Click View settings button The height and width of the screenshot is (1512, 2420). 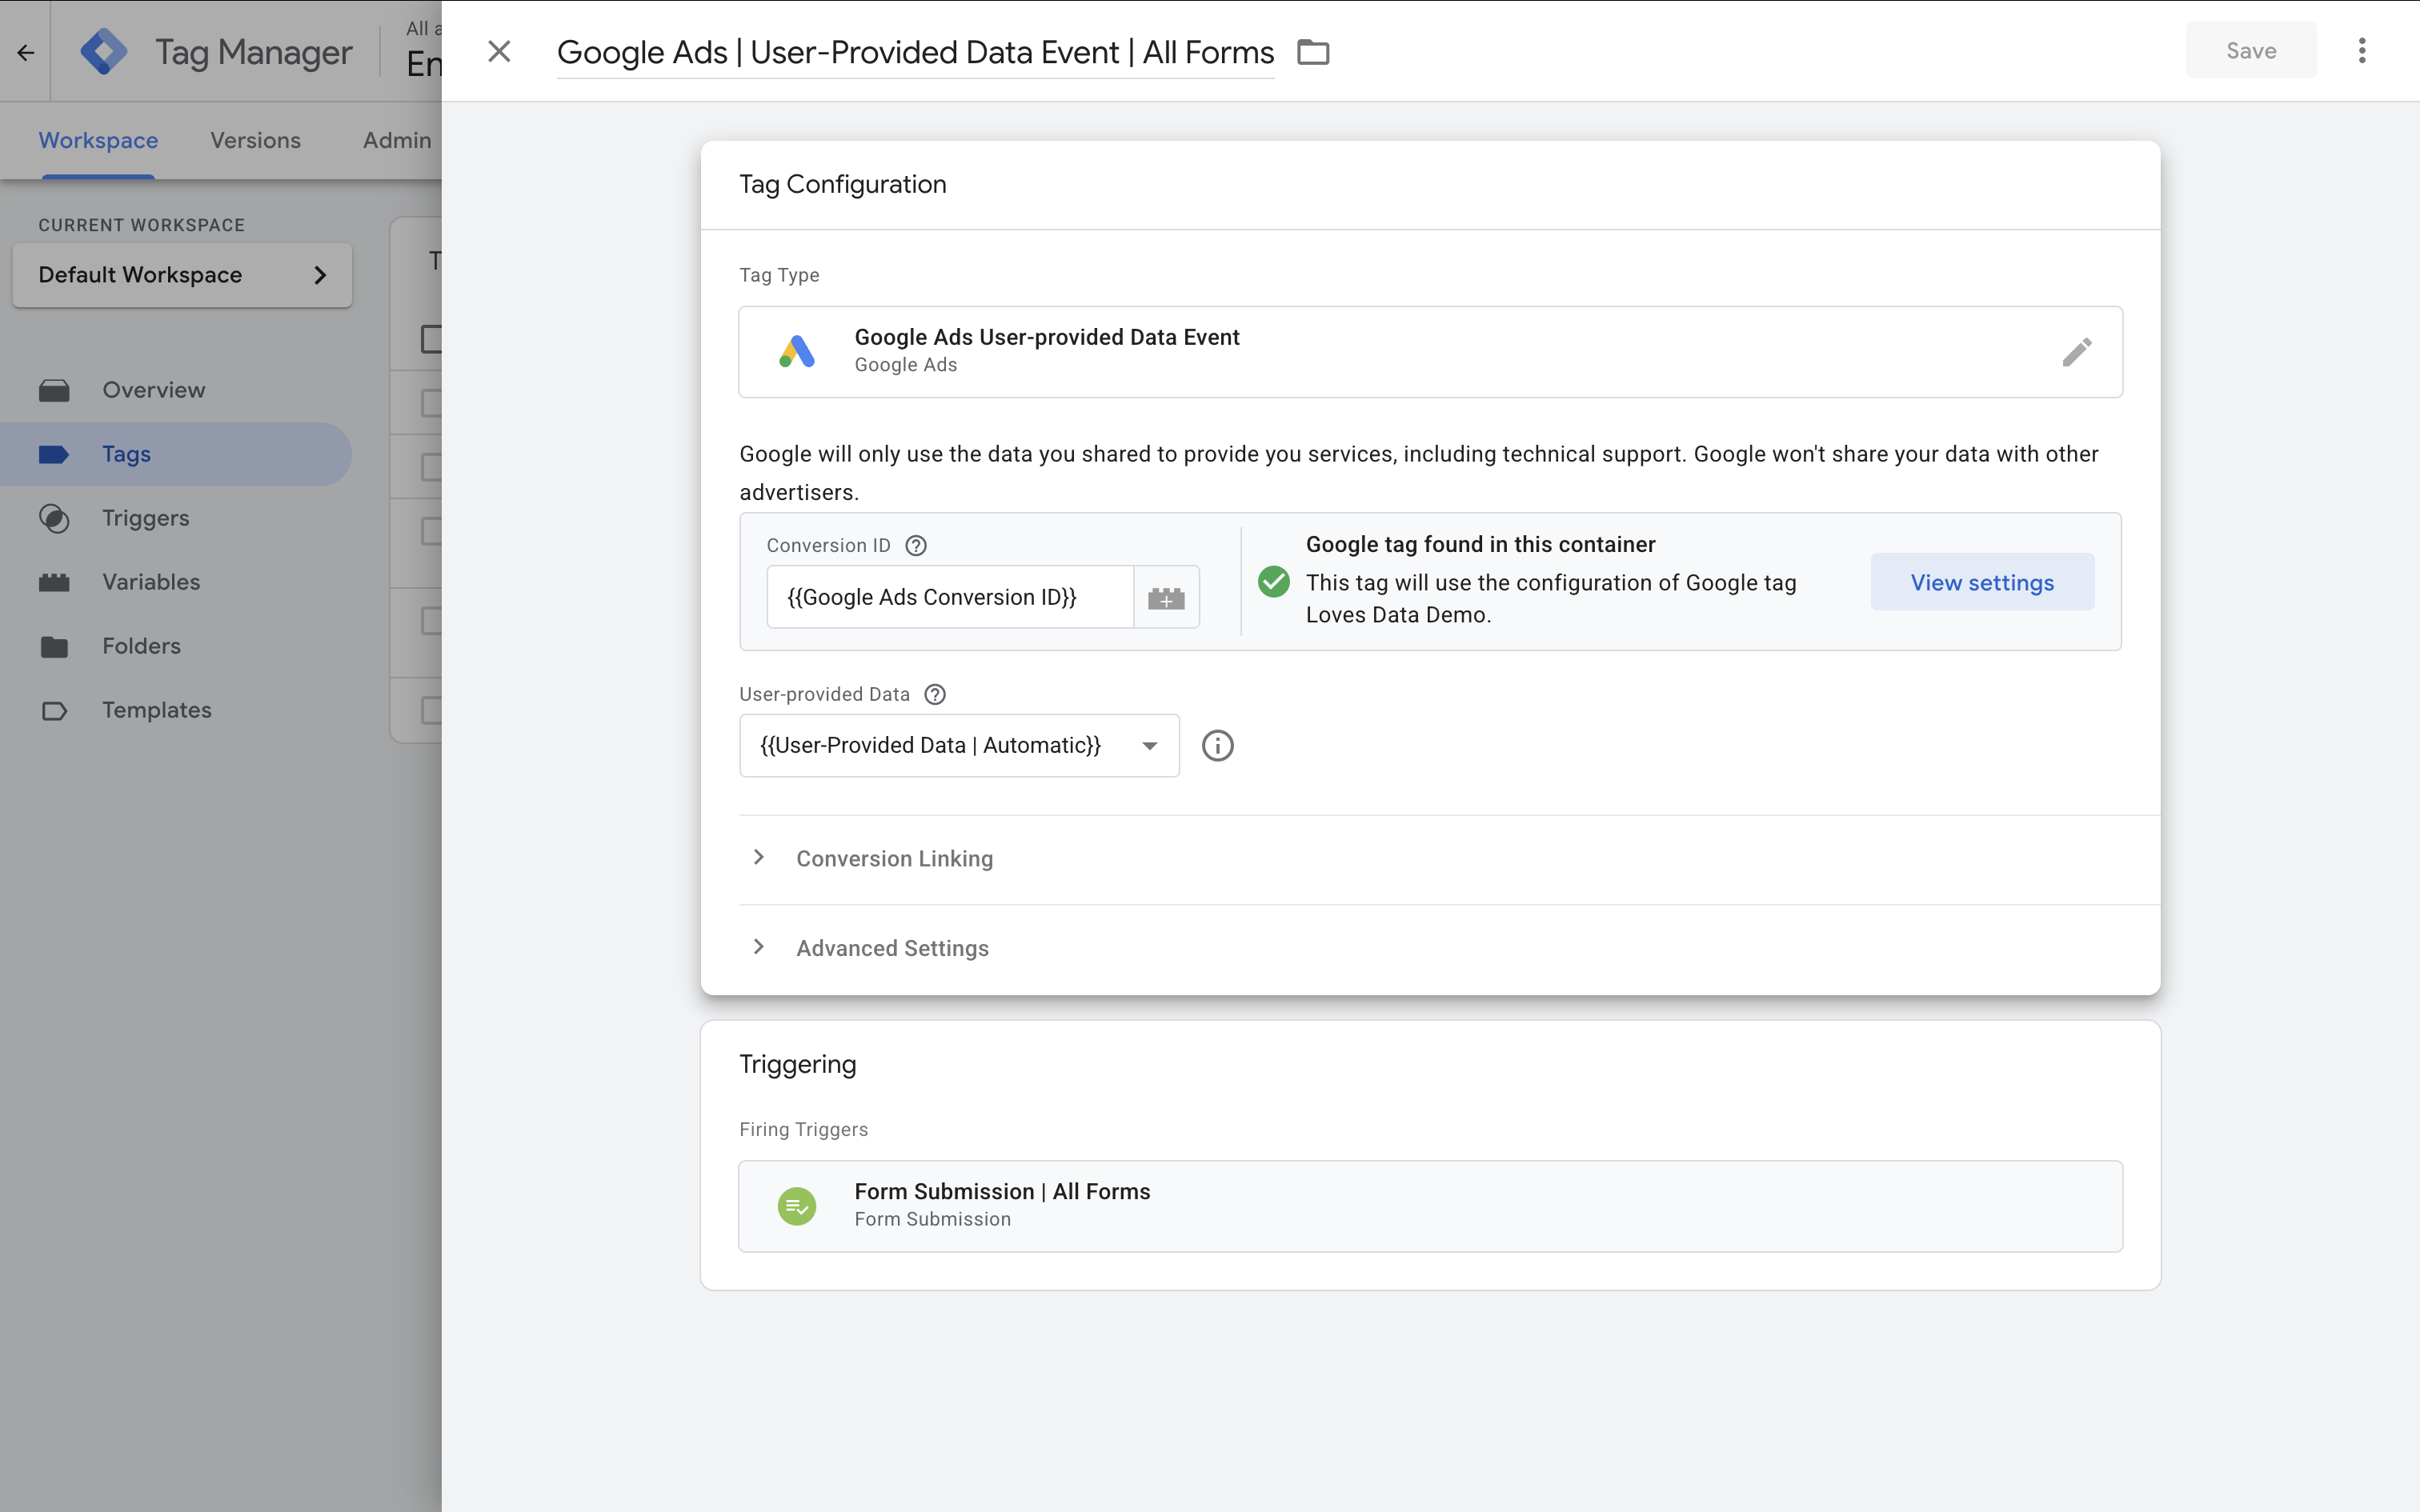(1982, 582)
